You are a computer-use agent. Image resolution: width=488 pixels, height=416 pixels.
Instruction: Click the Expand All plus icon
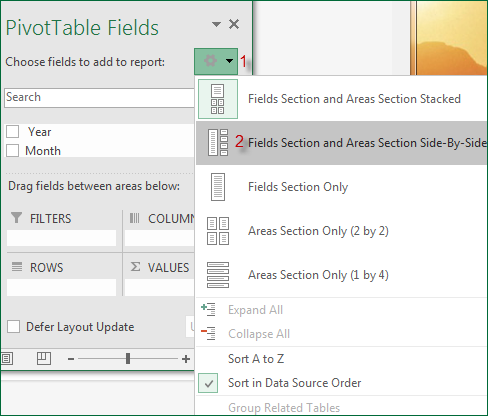click(208, 309)
